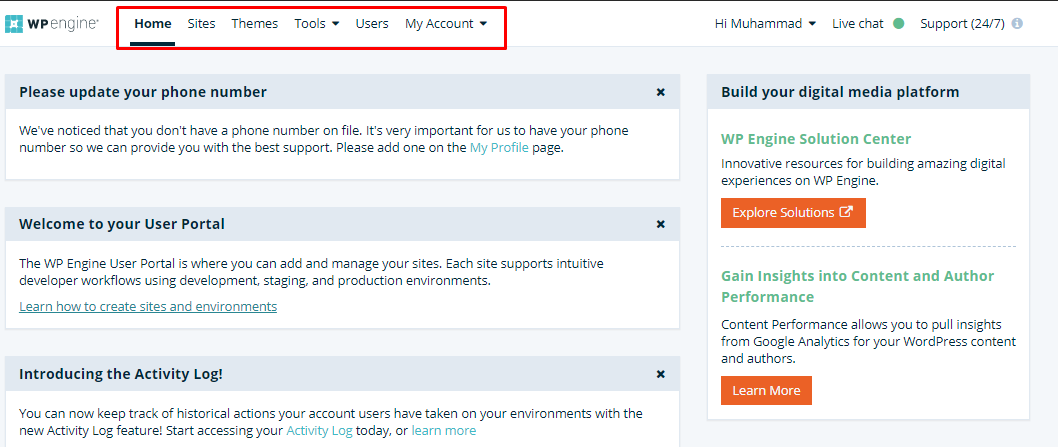Start a Live chat session
This screenshot has width=1058, height=447.
point(858,24)
